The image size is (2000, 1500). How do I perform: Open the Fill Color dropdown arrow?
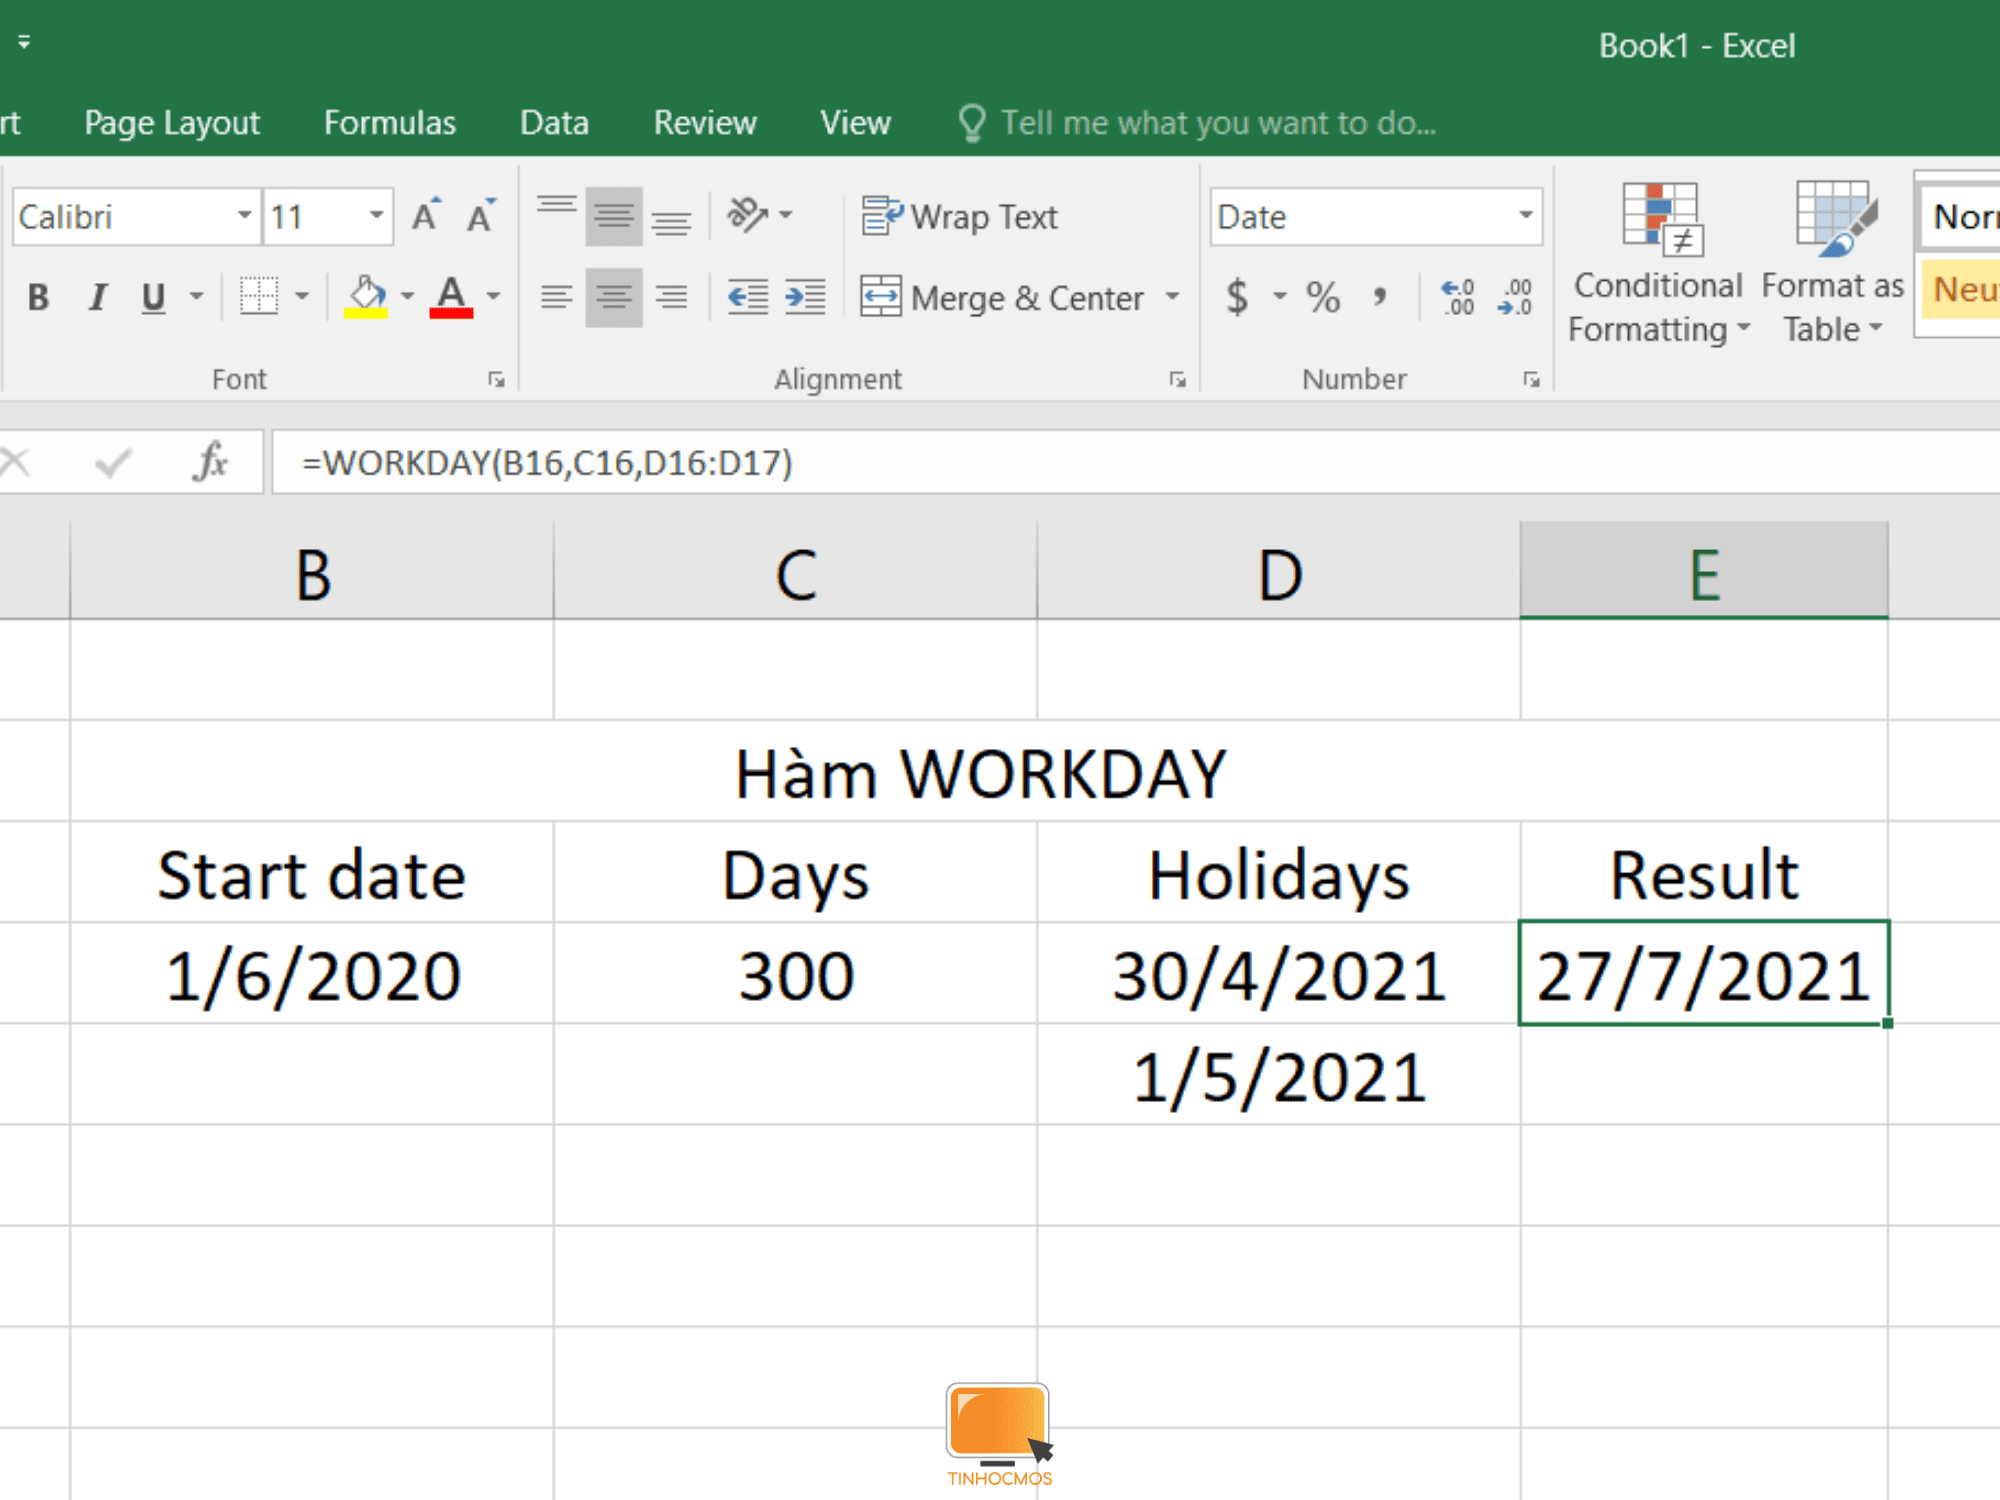click(x=407, y=297)
